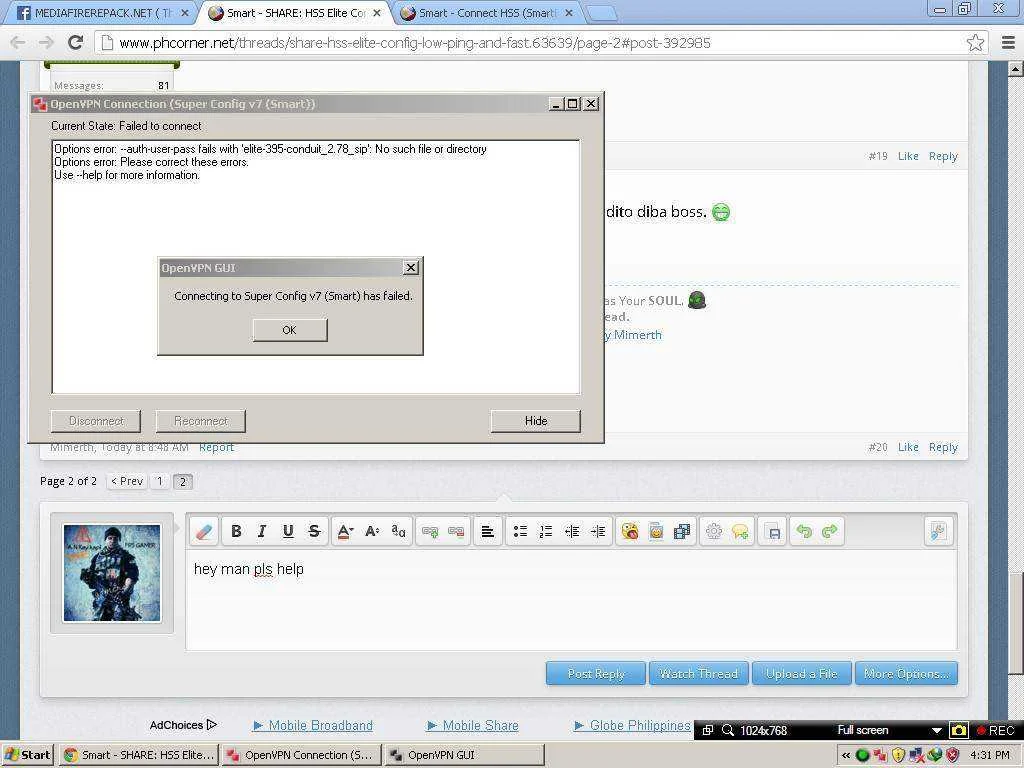Click the REC record button

coord(995,730)
